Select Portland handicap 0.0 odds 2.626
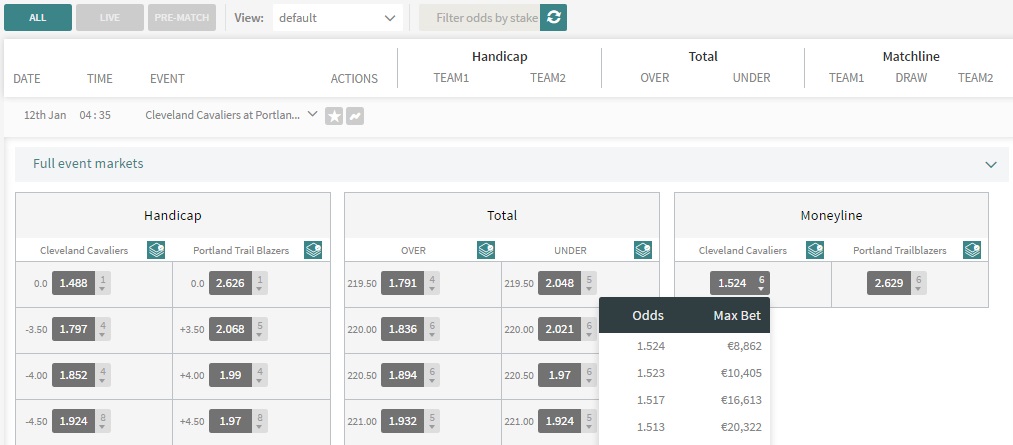This screenshot has width=1013, height=445. pyautogui.click(x=231, y=283)
